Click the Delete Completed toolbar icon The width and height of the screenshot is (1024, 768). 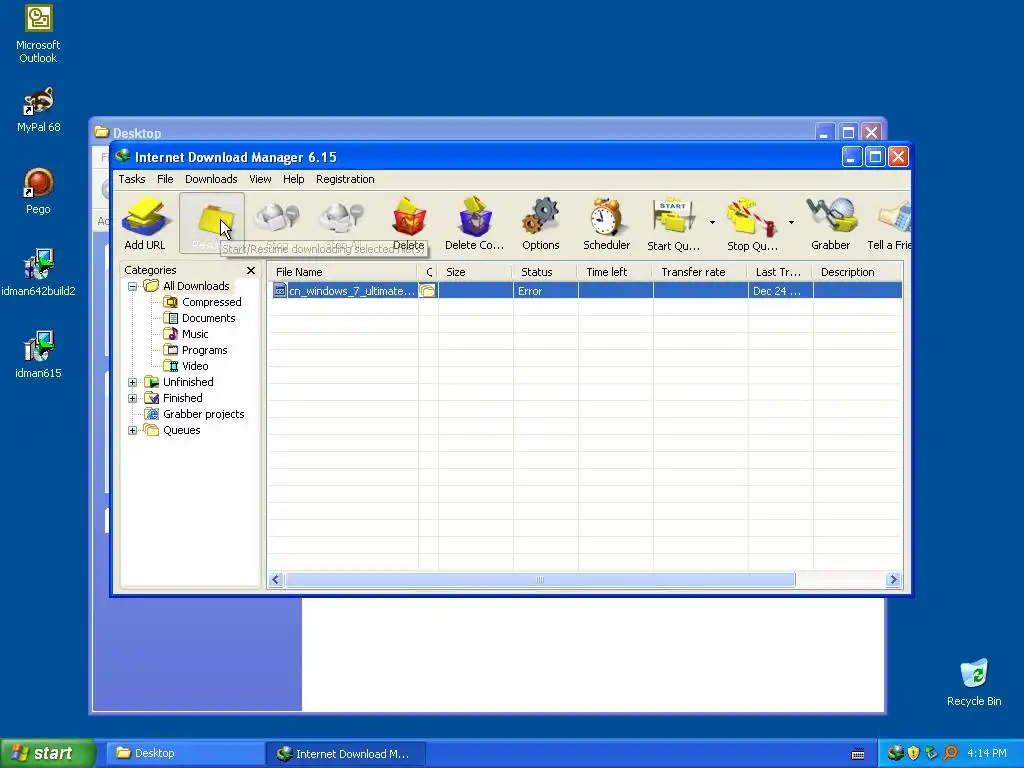point(475,223)
